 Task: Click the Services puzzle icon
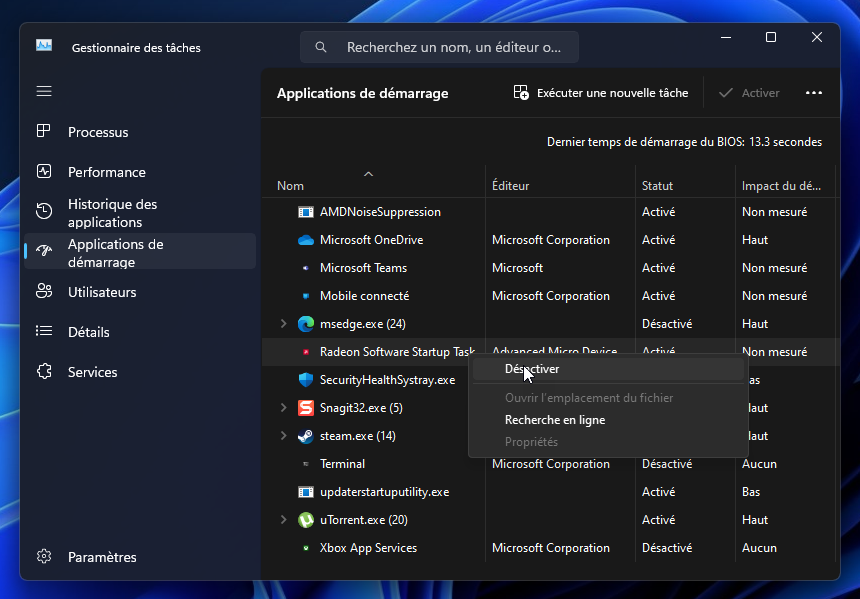44,371
